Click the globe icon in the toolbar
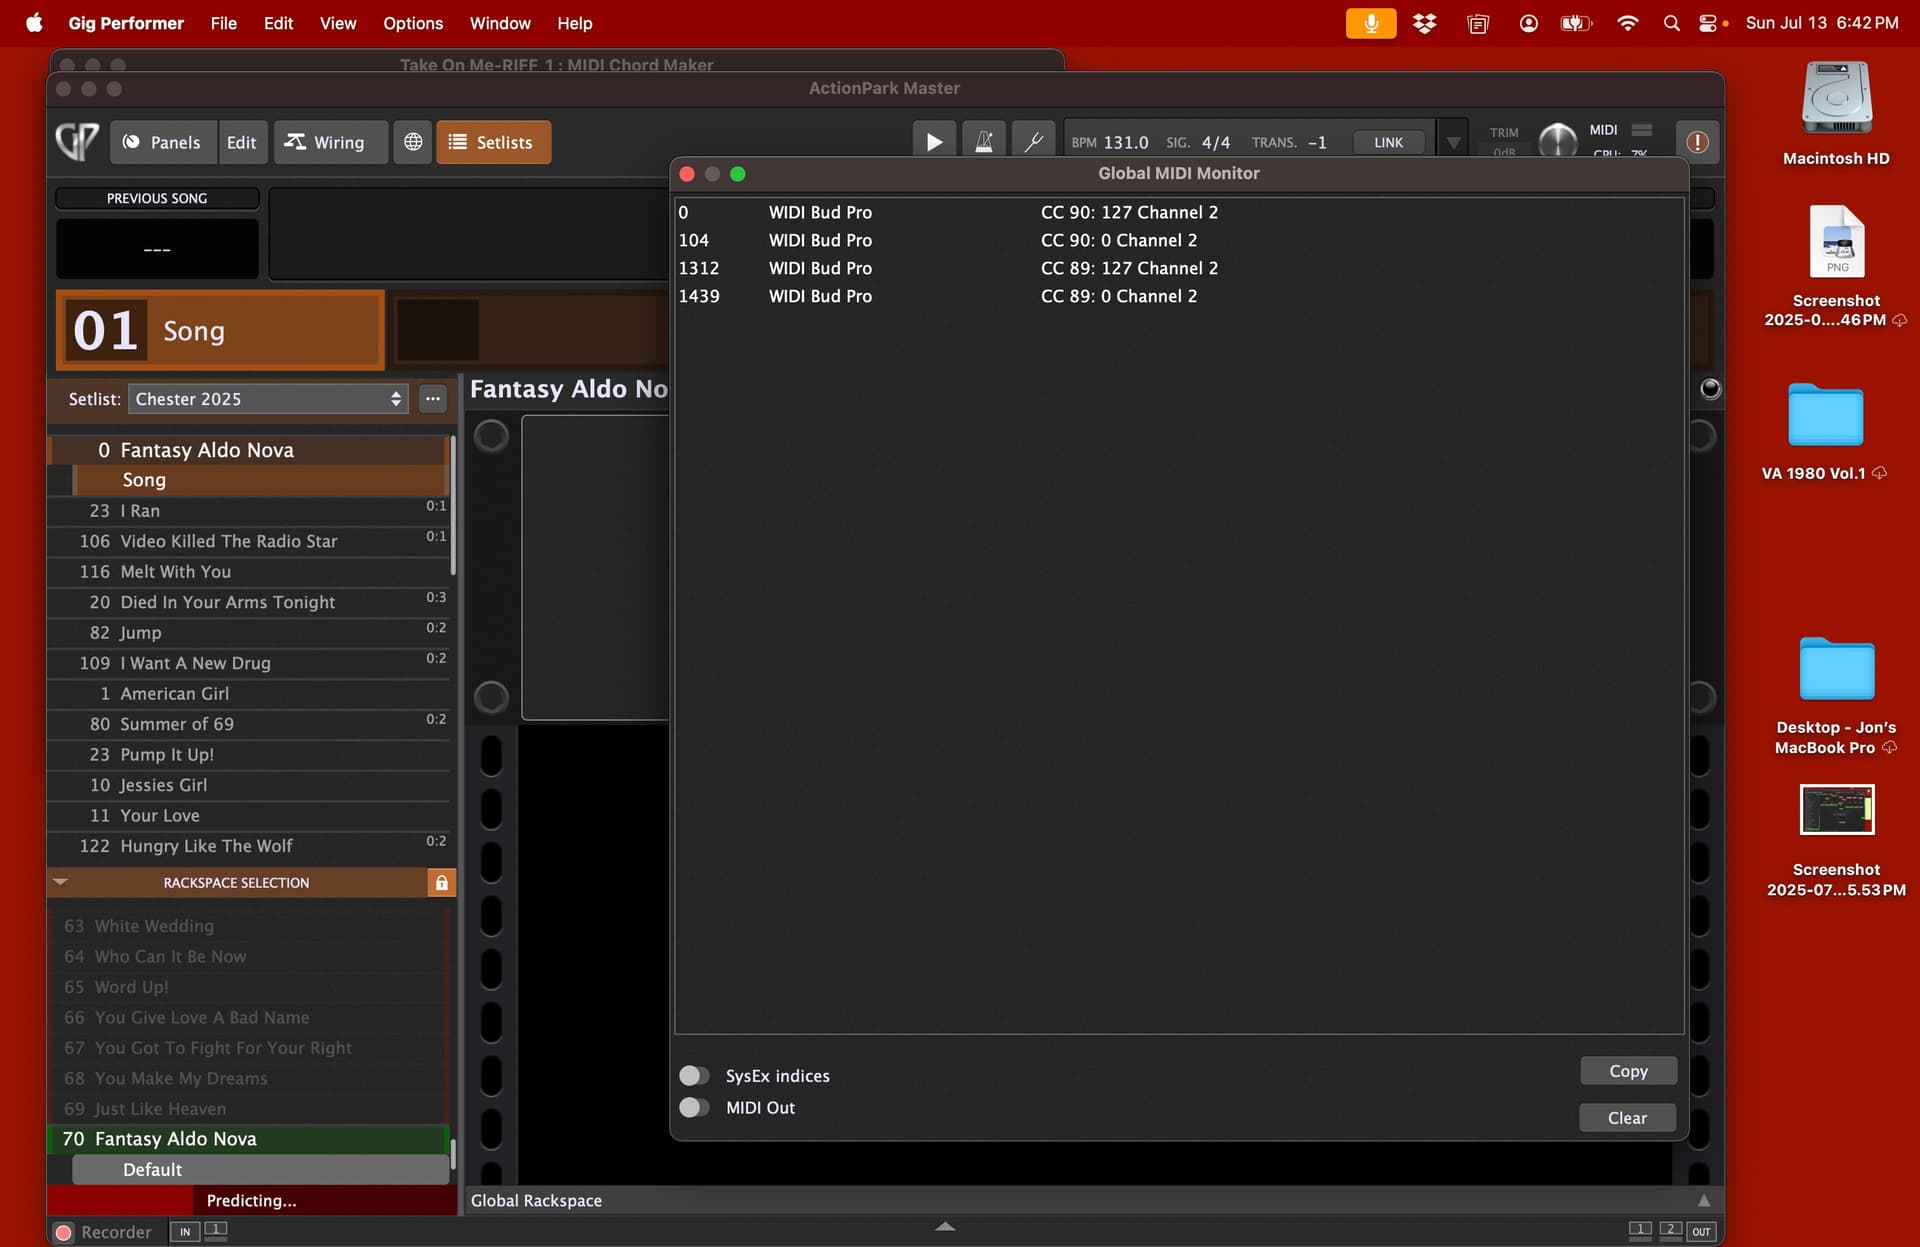The image size is (1920, 1247). (x=413, y=142)
